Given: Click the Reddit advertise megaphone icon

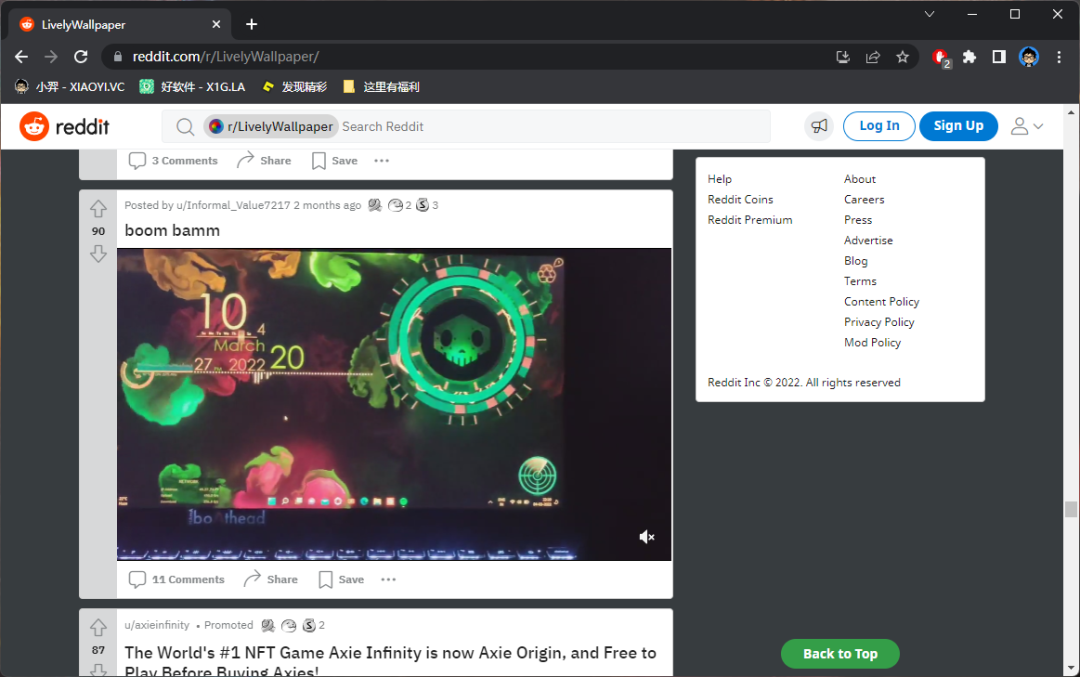Looking at the screenshot, I should (819, 126).
